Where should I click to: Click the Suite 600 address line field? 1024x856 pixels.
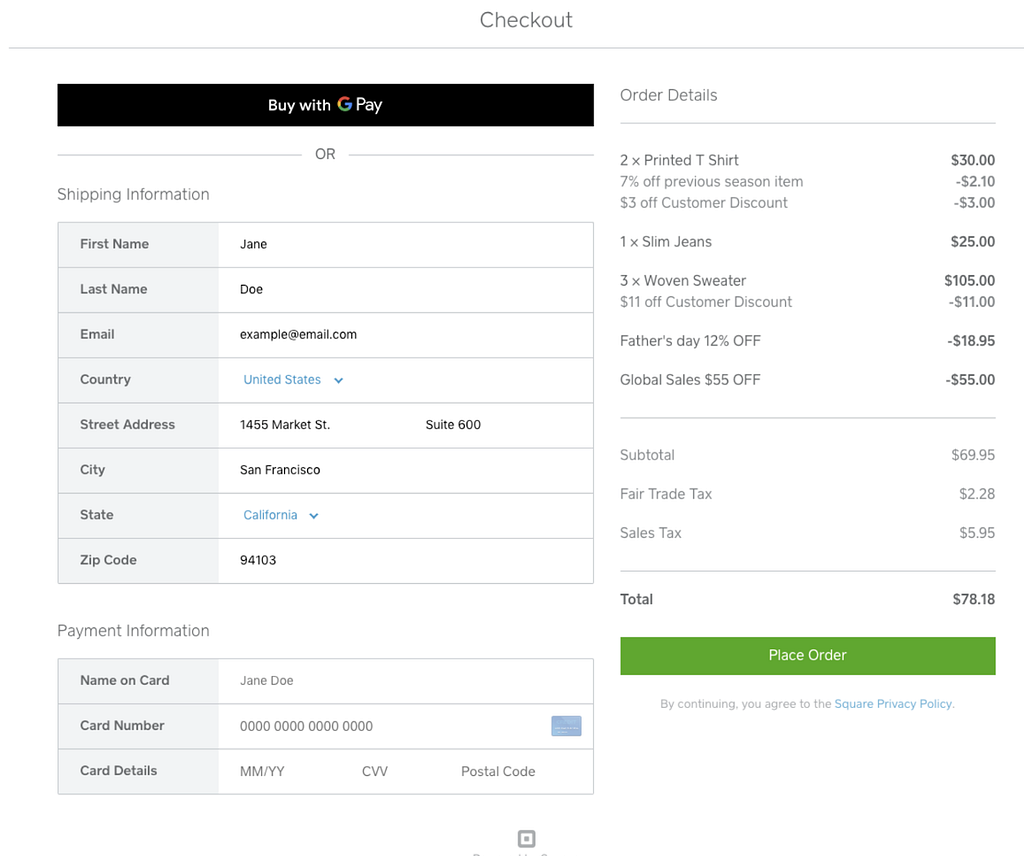(500, 424)
